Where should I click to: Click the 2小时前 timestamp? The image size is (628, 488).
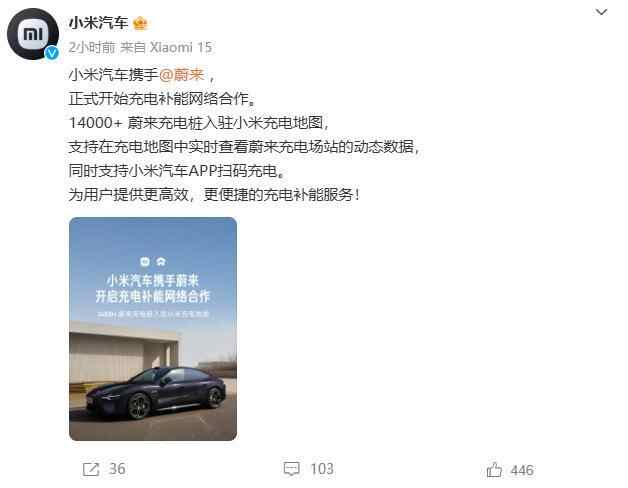(92, 47)
